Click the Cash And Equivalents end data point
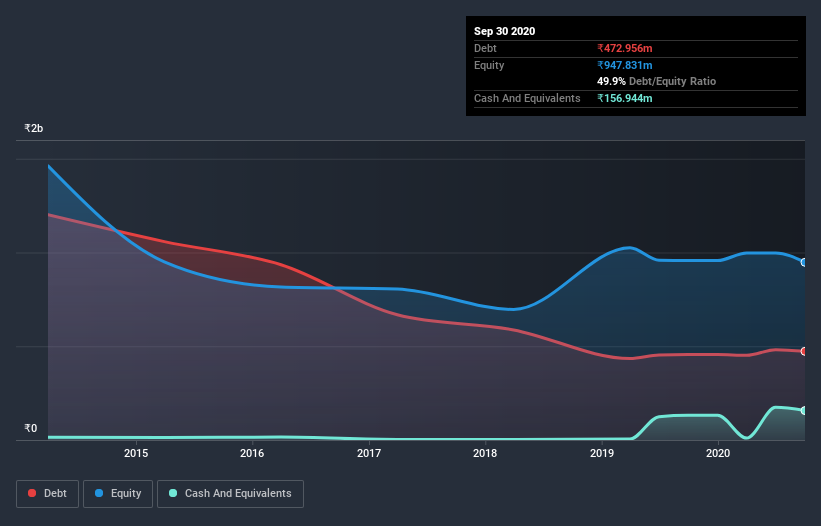 (x=804, y=410)
